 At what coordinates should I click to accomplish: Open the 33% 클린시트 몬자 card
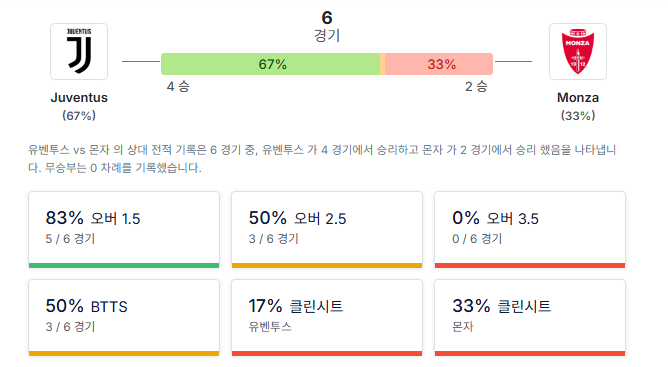[530, 318]
